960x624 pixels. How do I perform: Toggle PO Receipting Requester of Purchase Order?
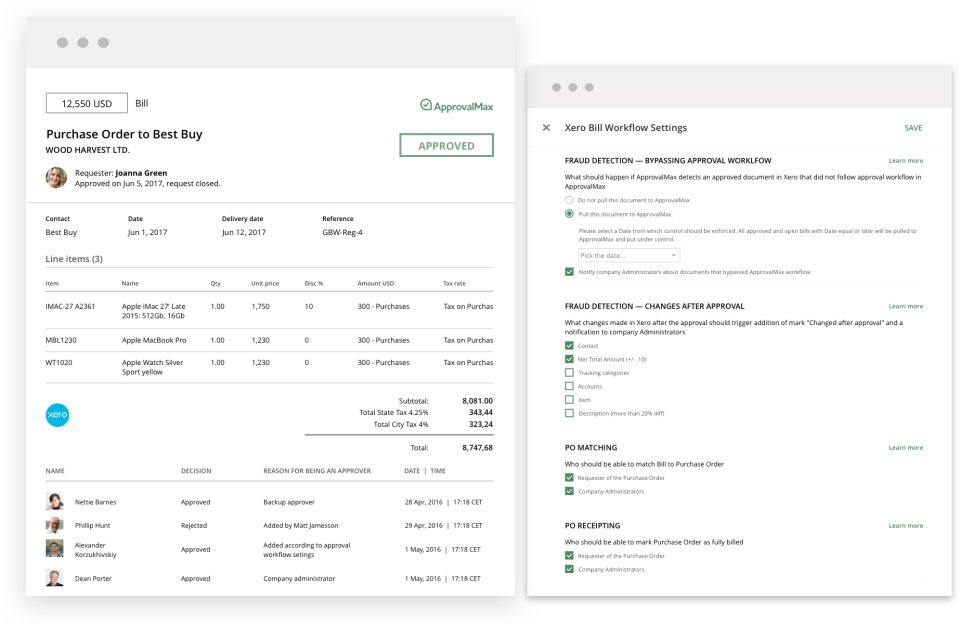pyautogui.click(x=569, y=555)
